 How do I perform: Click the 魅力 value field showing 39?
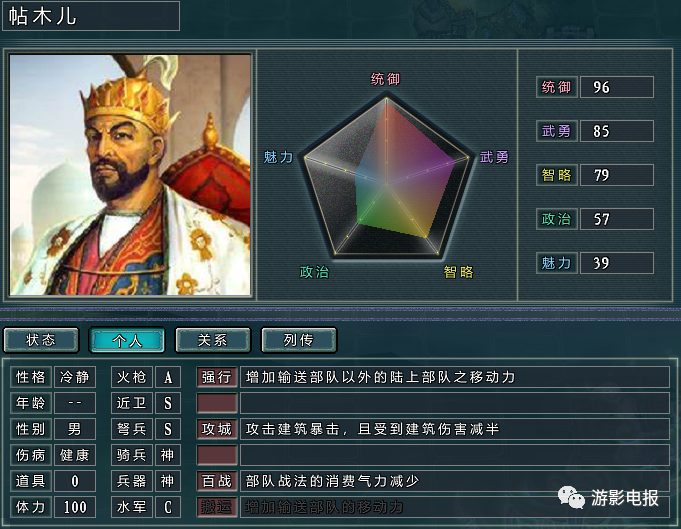pyautogui.click(x=617, y=263)
